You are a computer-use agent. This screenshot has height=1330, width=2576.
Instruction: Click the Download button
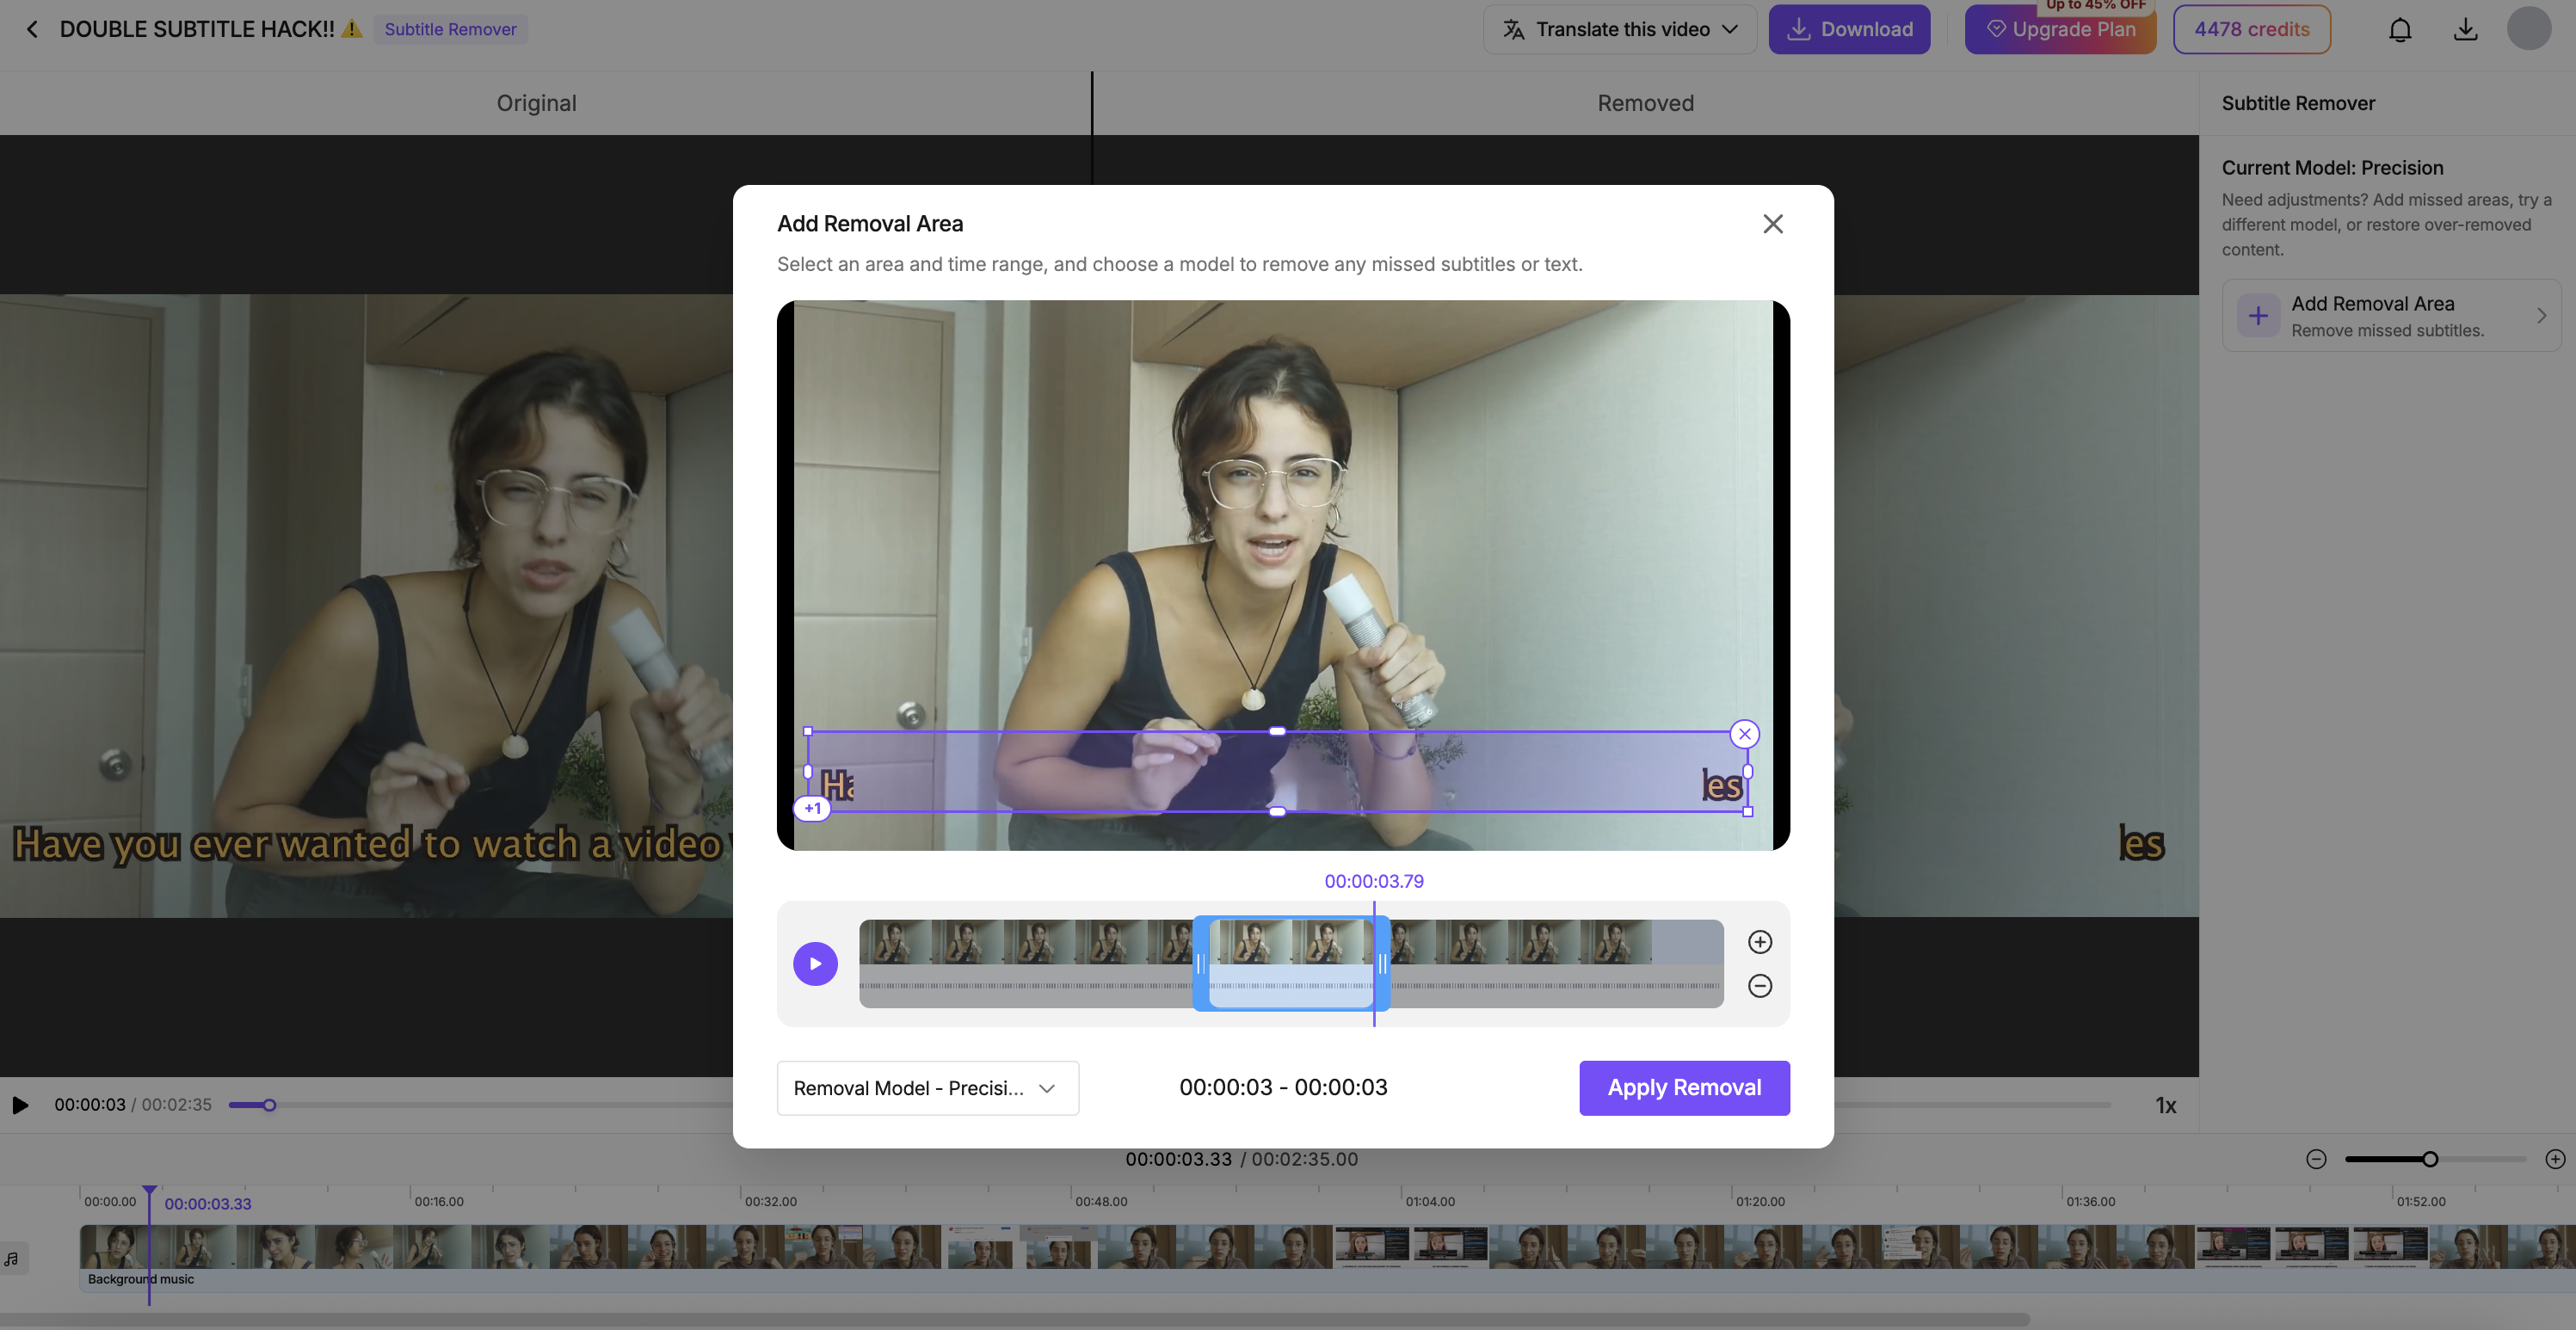point(1849,29)
